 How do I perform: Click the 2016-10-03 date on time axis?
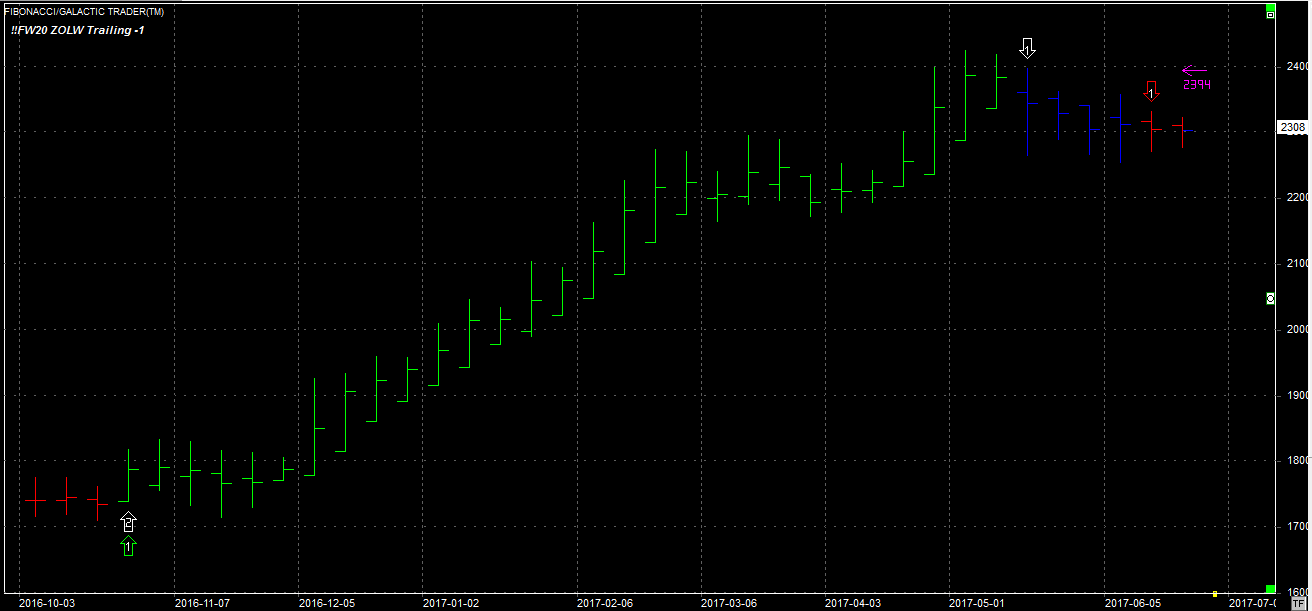45,603
